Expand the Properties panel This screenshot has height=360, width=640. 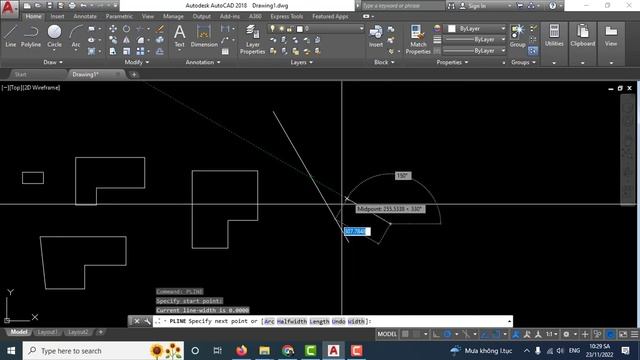click(452, 62)
